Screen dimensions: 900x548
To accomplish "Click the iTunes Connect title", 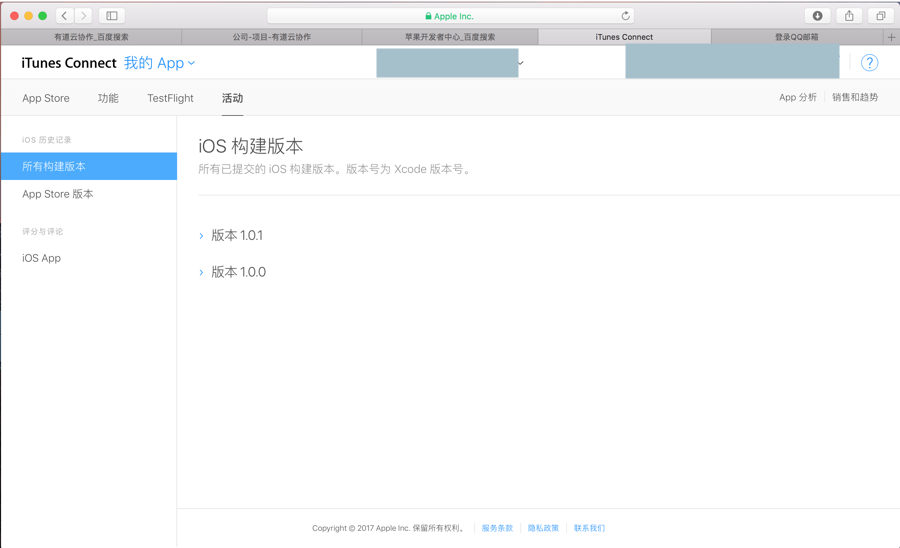I will click(x=69, y=63).
